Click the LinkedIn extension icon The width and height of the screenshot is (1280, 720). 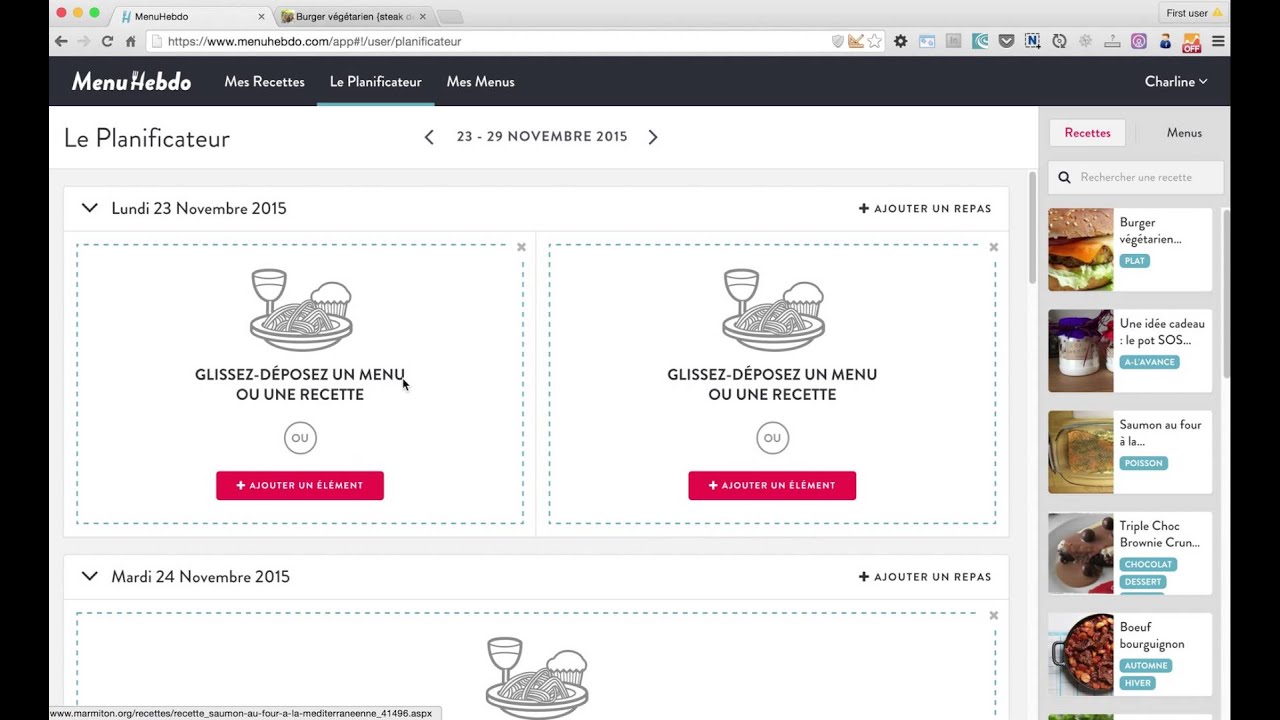[954, 41]
